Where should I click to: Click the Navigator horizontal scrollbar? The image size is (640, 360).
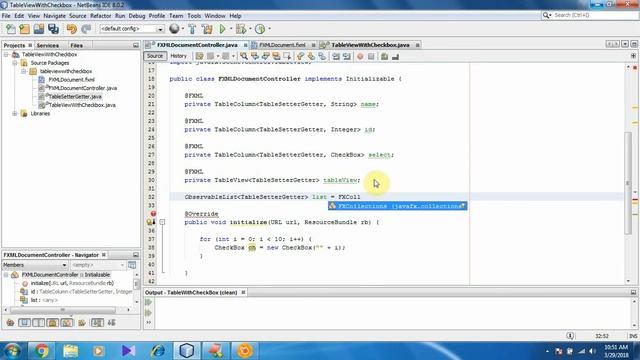(x=62, y=310)
